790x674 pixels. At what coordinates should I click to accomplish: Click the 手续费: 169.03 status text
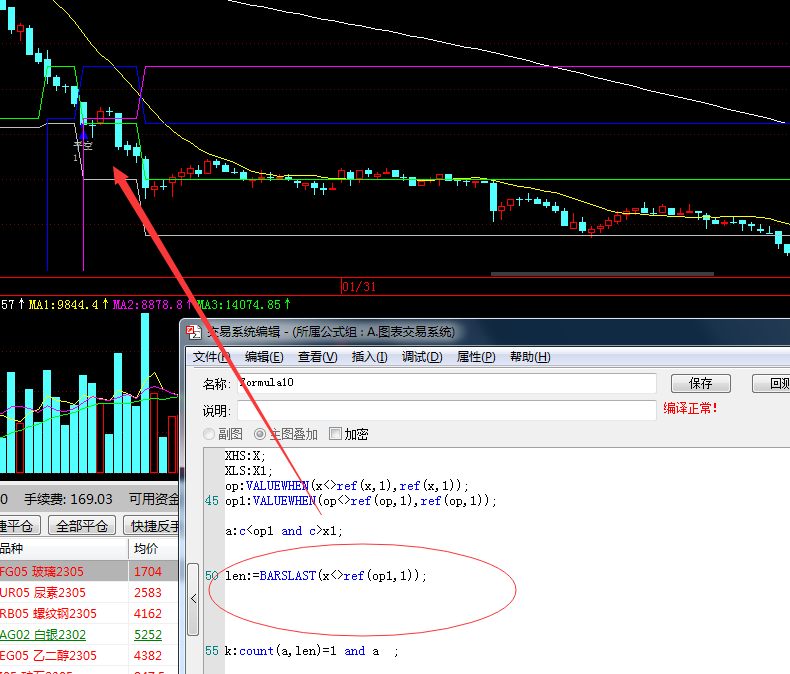68,499
